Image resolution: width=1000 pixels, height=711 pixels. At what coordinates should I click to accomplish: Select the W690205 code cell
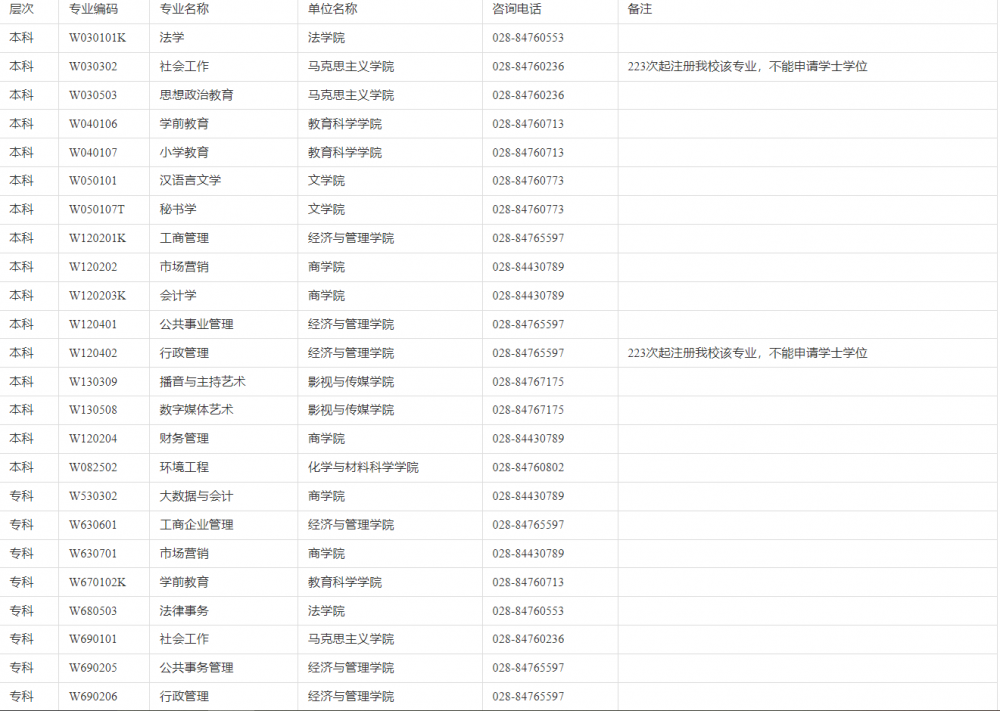93,668
